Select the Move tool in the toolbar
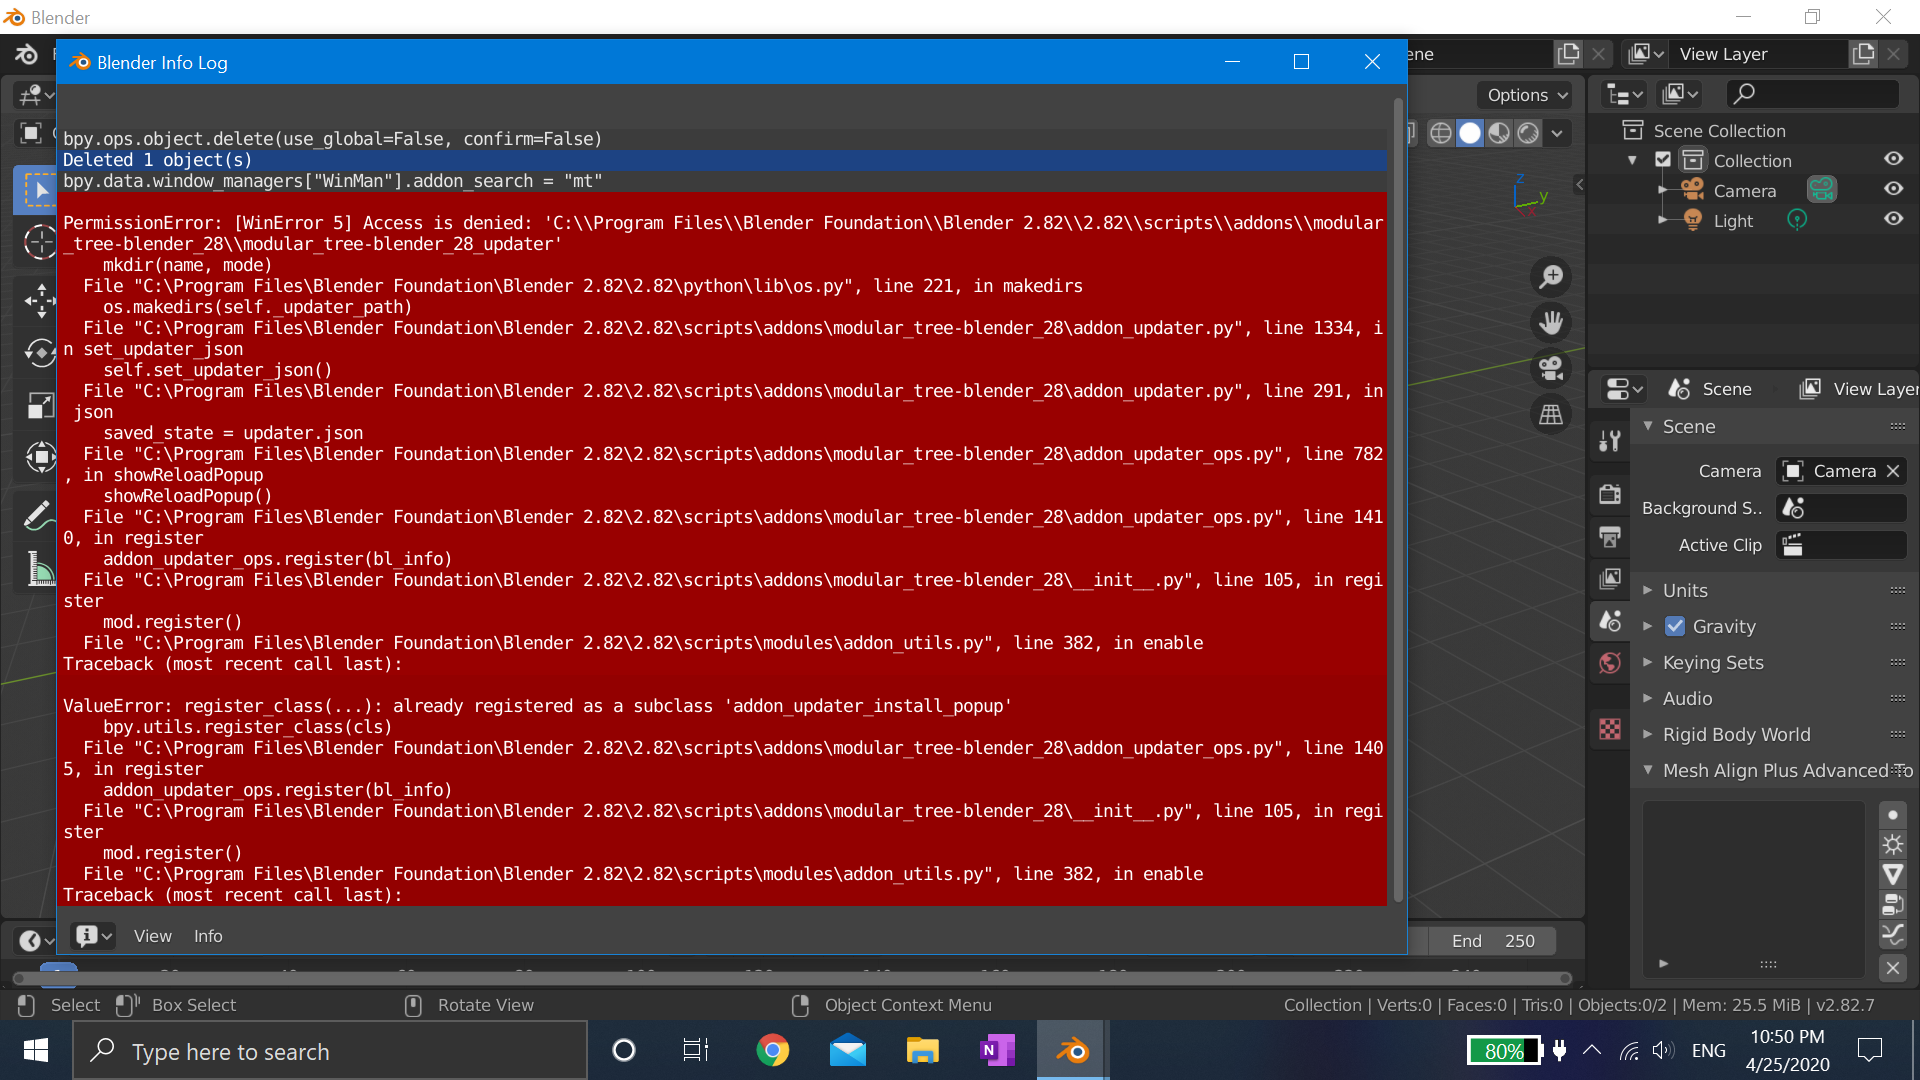 click(x=40, y=300)
